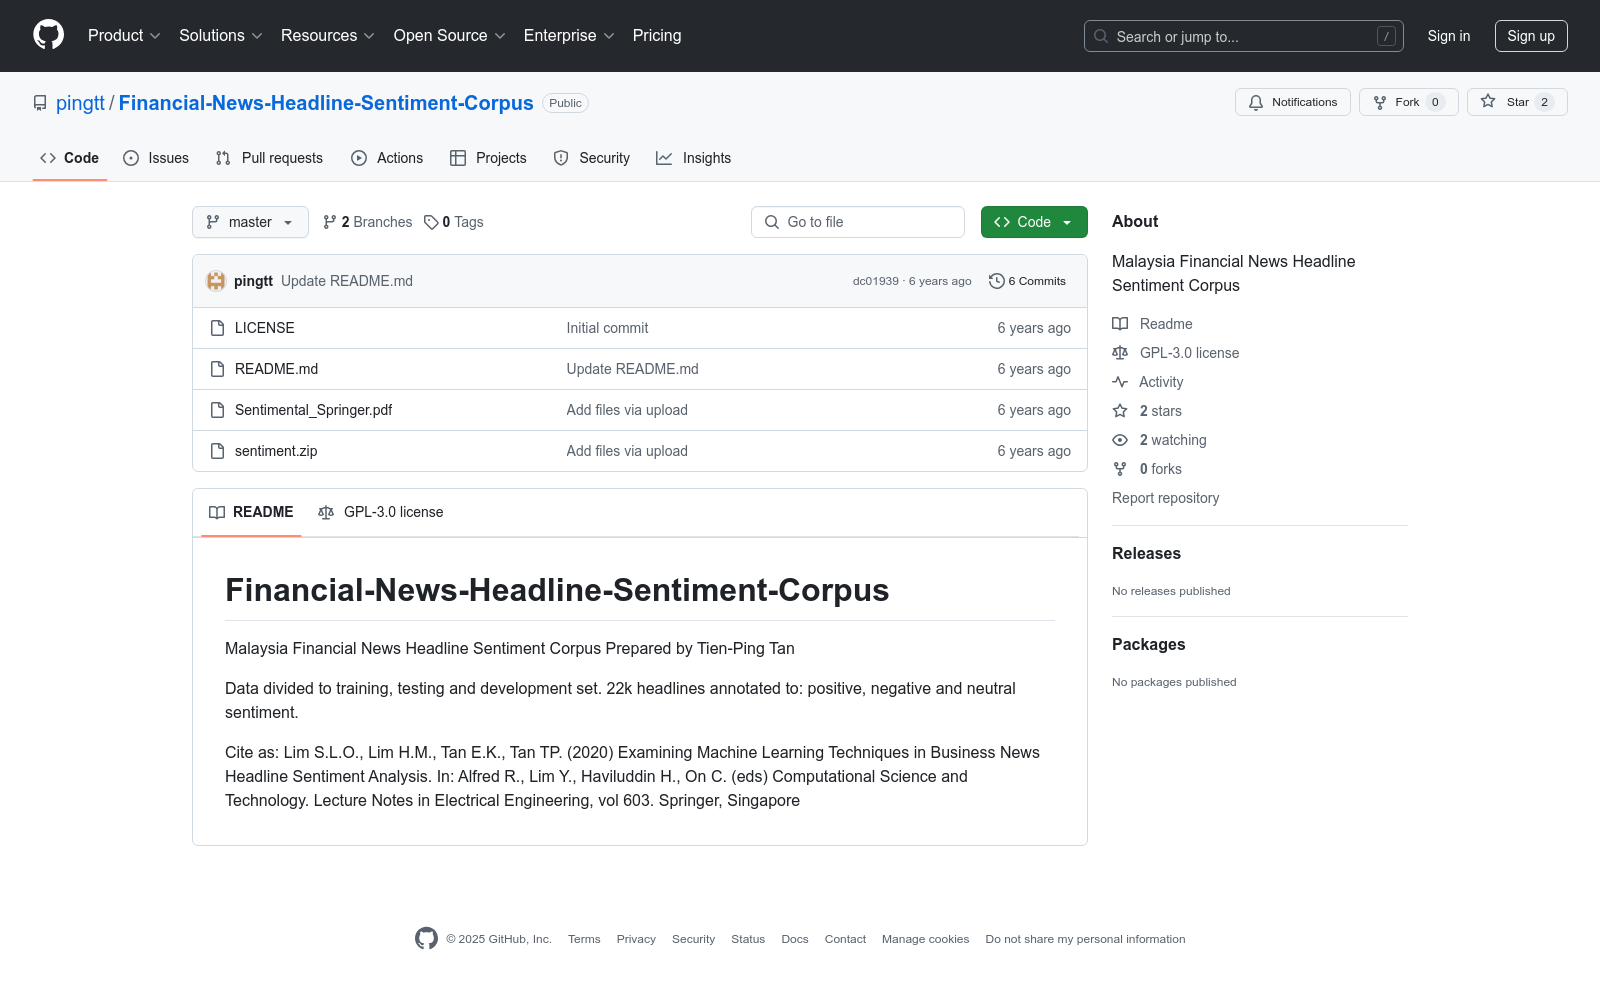Expand the Enterprise menu

point(569,35)
